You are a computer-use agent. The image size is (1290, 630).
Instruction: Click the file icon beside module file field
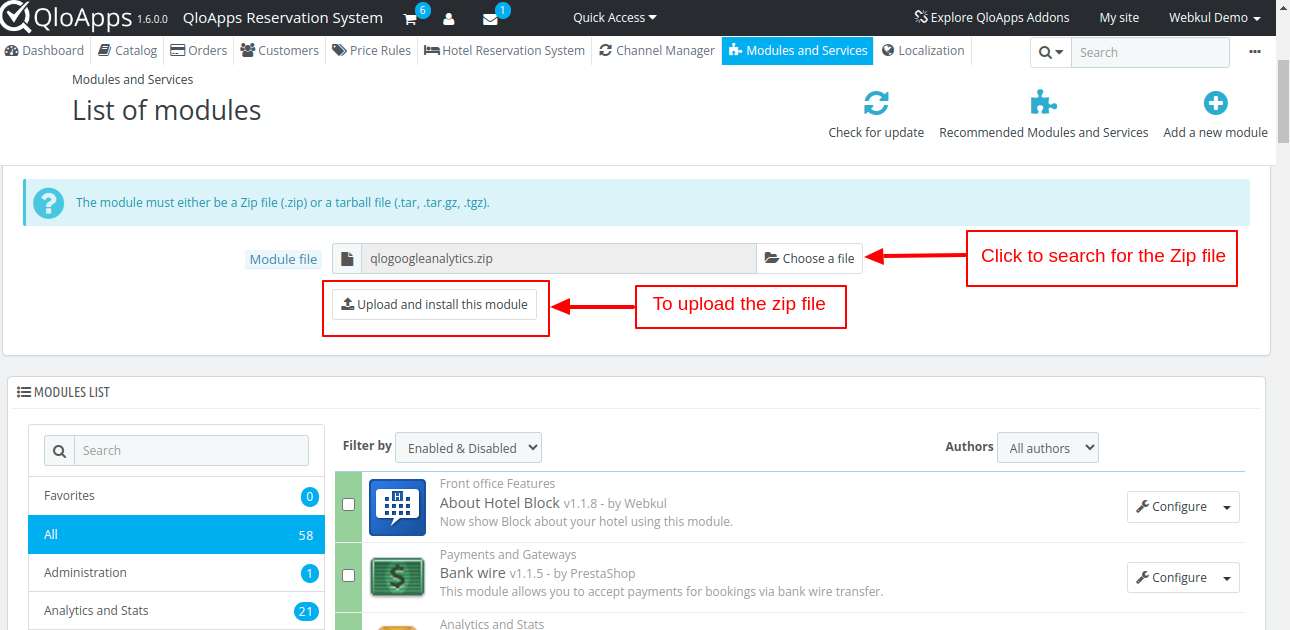(x=347, y=259)
